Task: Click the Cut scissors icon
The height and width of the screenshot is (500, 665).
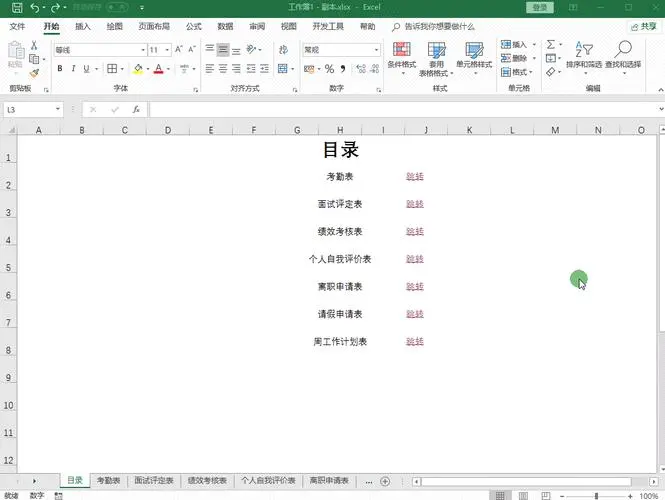Action: tap(34, 45)
